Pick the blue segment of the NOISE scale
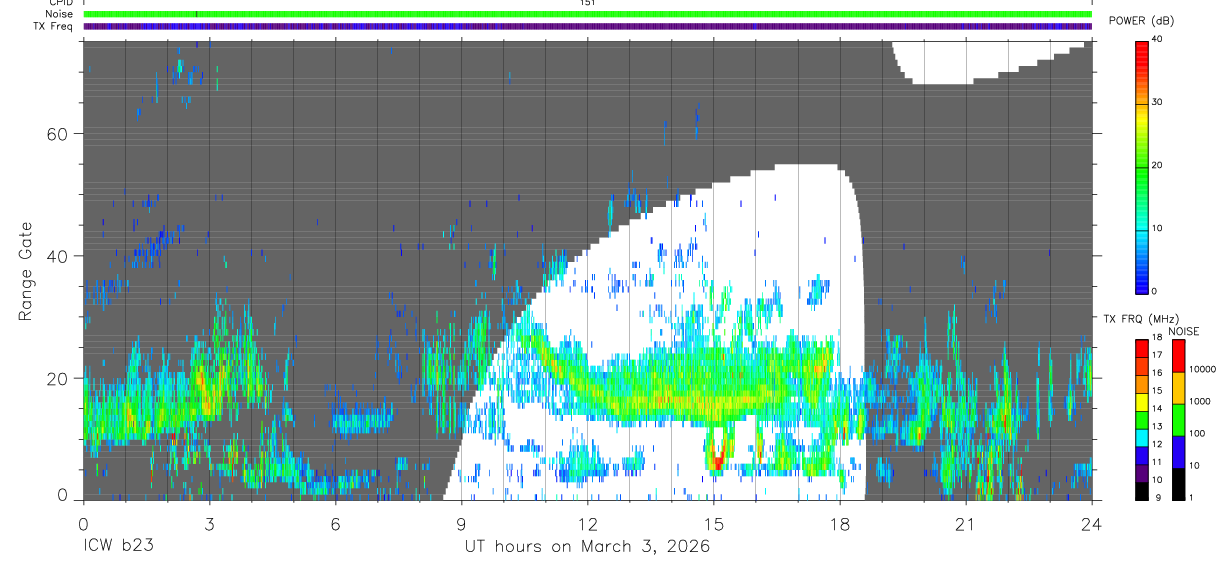Screen dimensions: 1228x567 (1178, 452)
